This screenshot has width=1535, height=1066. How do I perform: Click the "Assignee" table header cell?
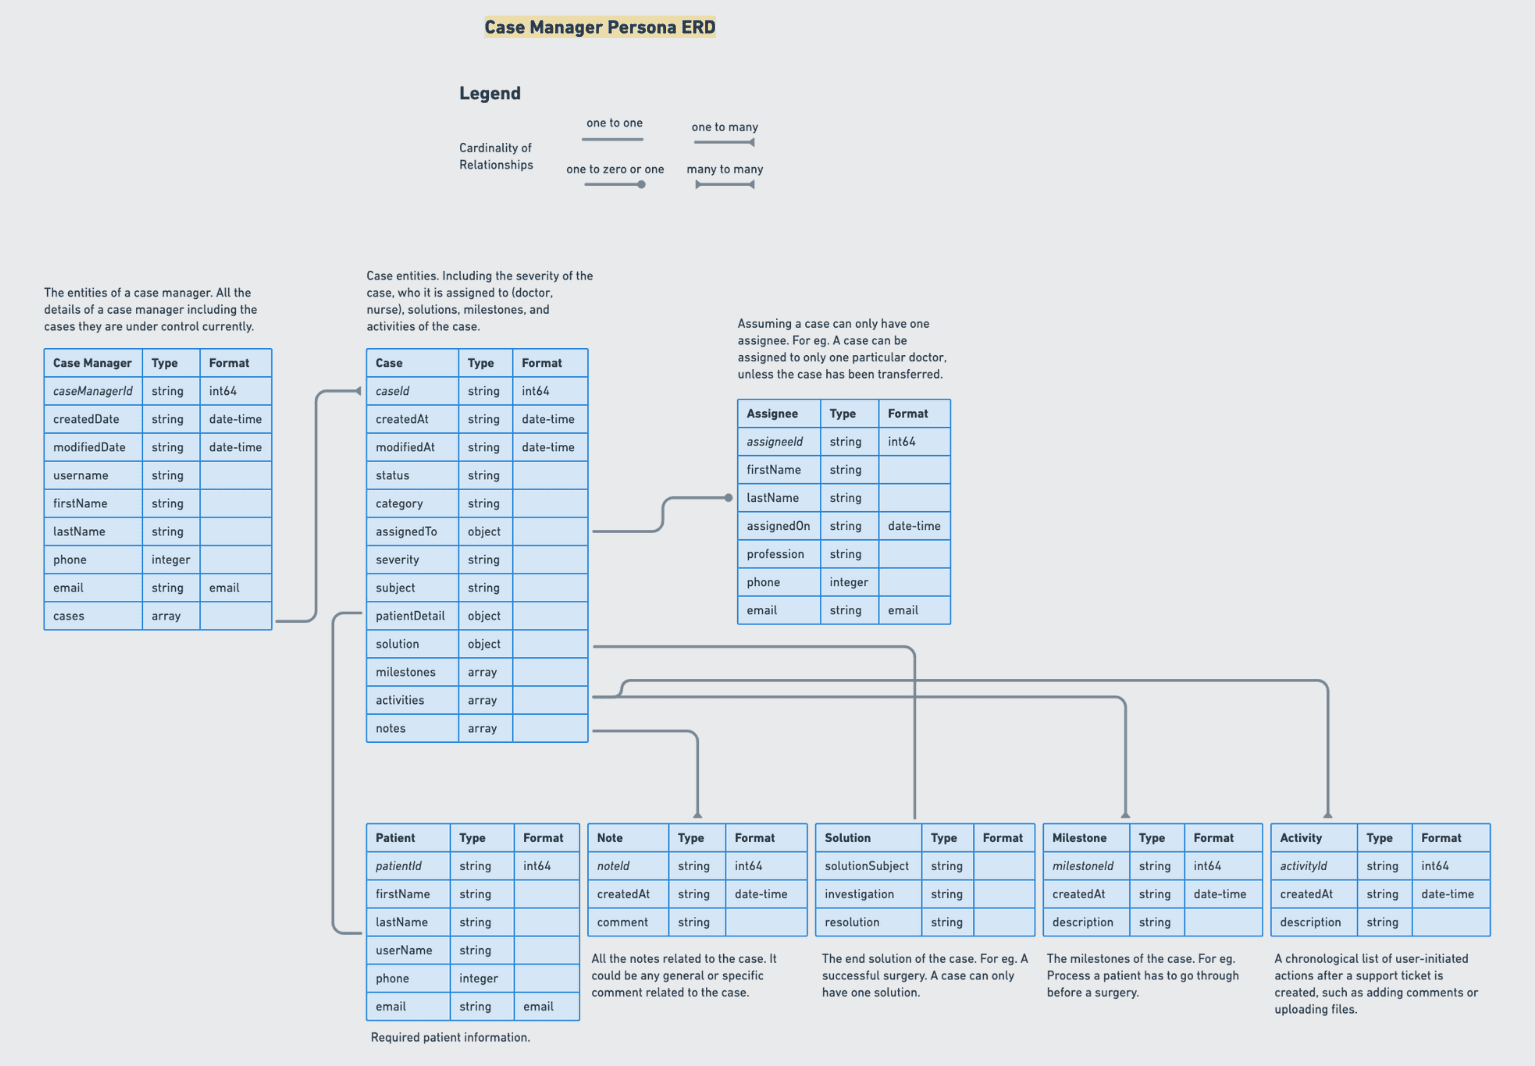pyautogui.click(x=779, y=413)
